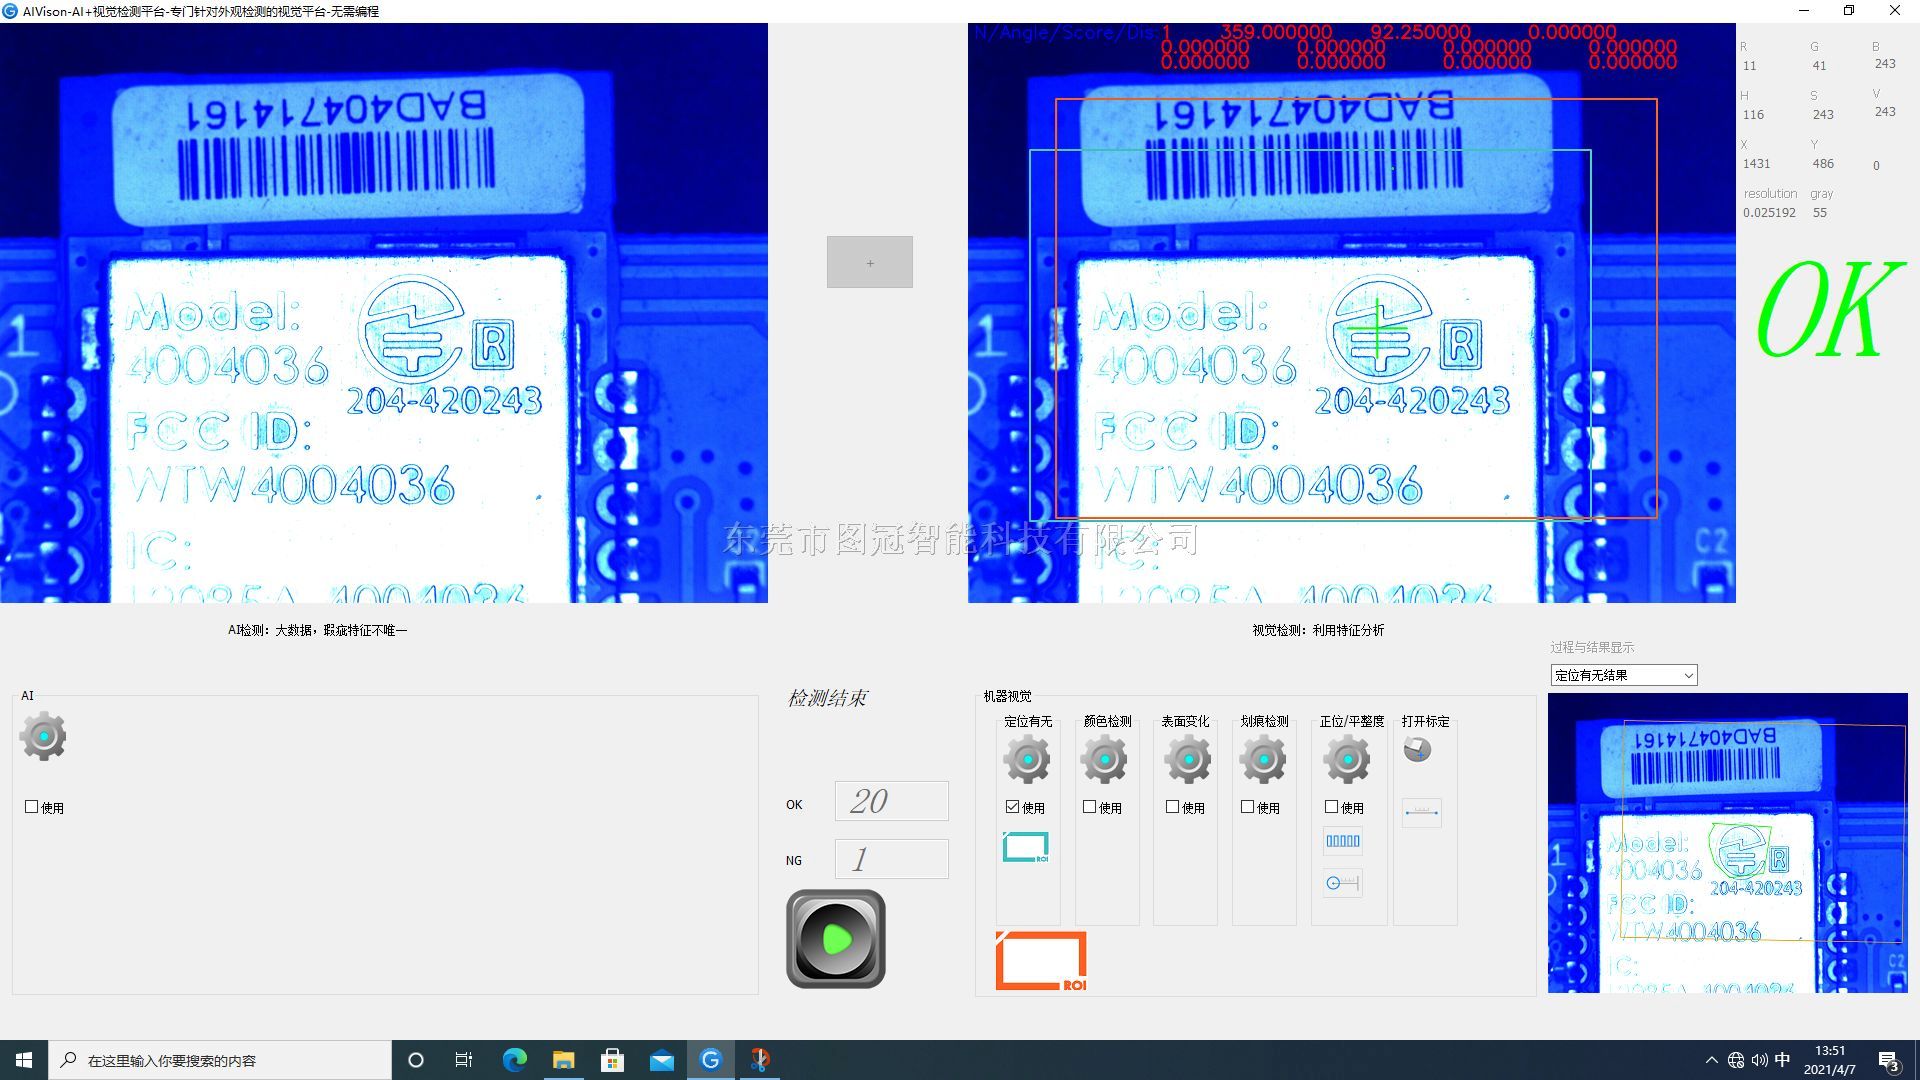Image resolution: width=1920 pixels, height=1080 pixels.
Task: Open the AI detection gear settings
Action: pos(43,737)
